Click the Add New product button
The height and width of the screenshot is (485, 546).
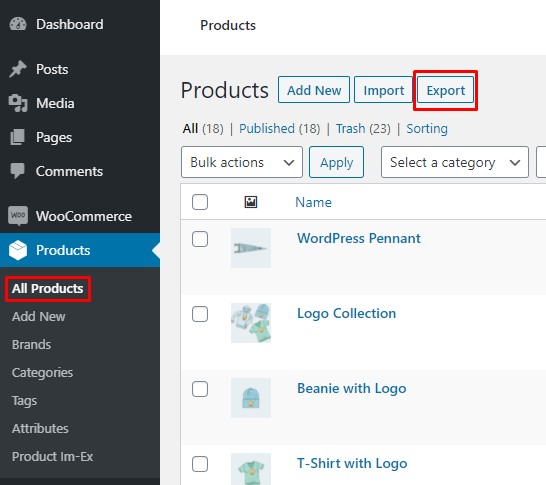[314, 90]
